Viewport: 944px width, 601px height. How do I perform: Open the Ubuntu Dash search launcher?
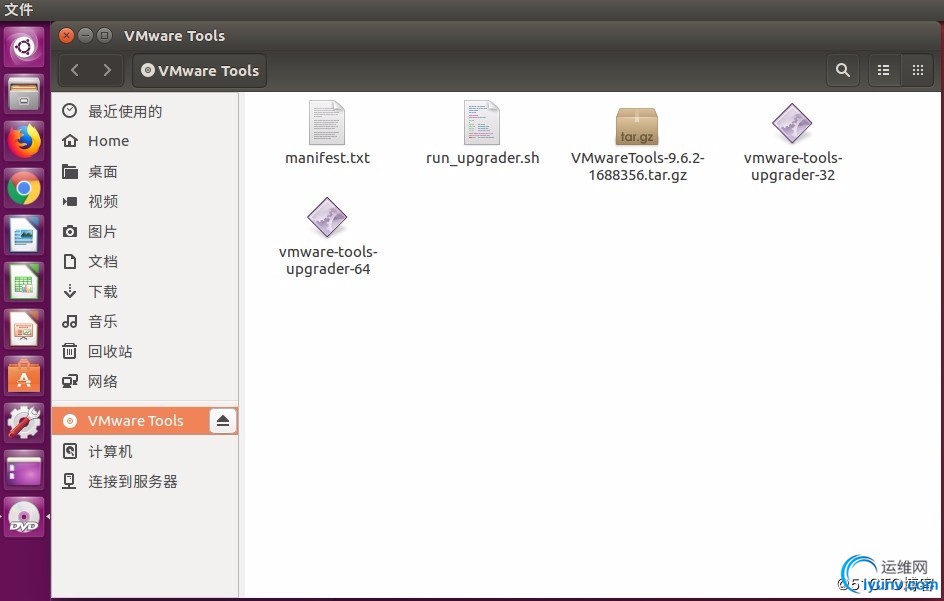tap(24, 47)
